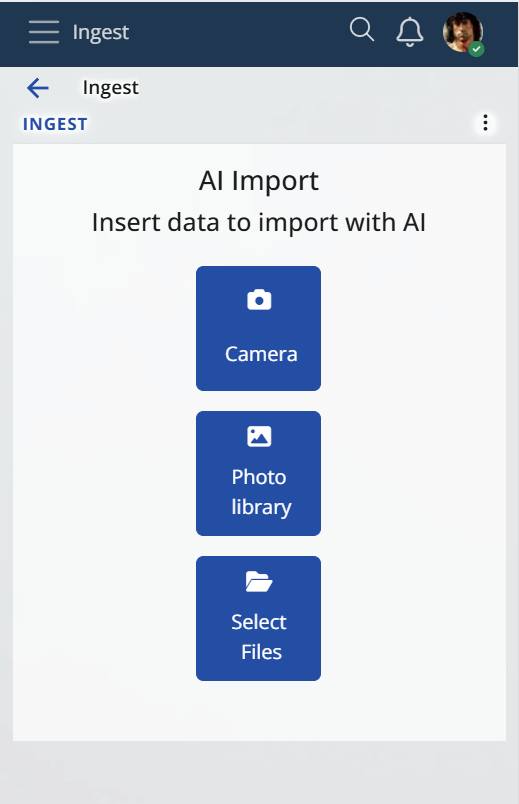Choose the Select Files text
519x804 pixels.
pos(259,637)
